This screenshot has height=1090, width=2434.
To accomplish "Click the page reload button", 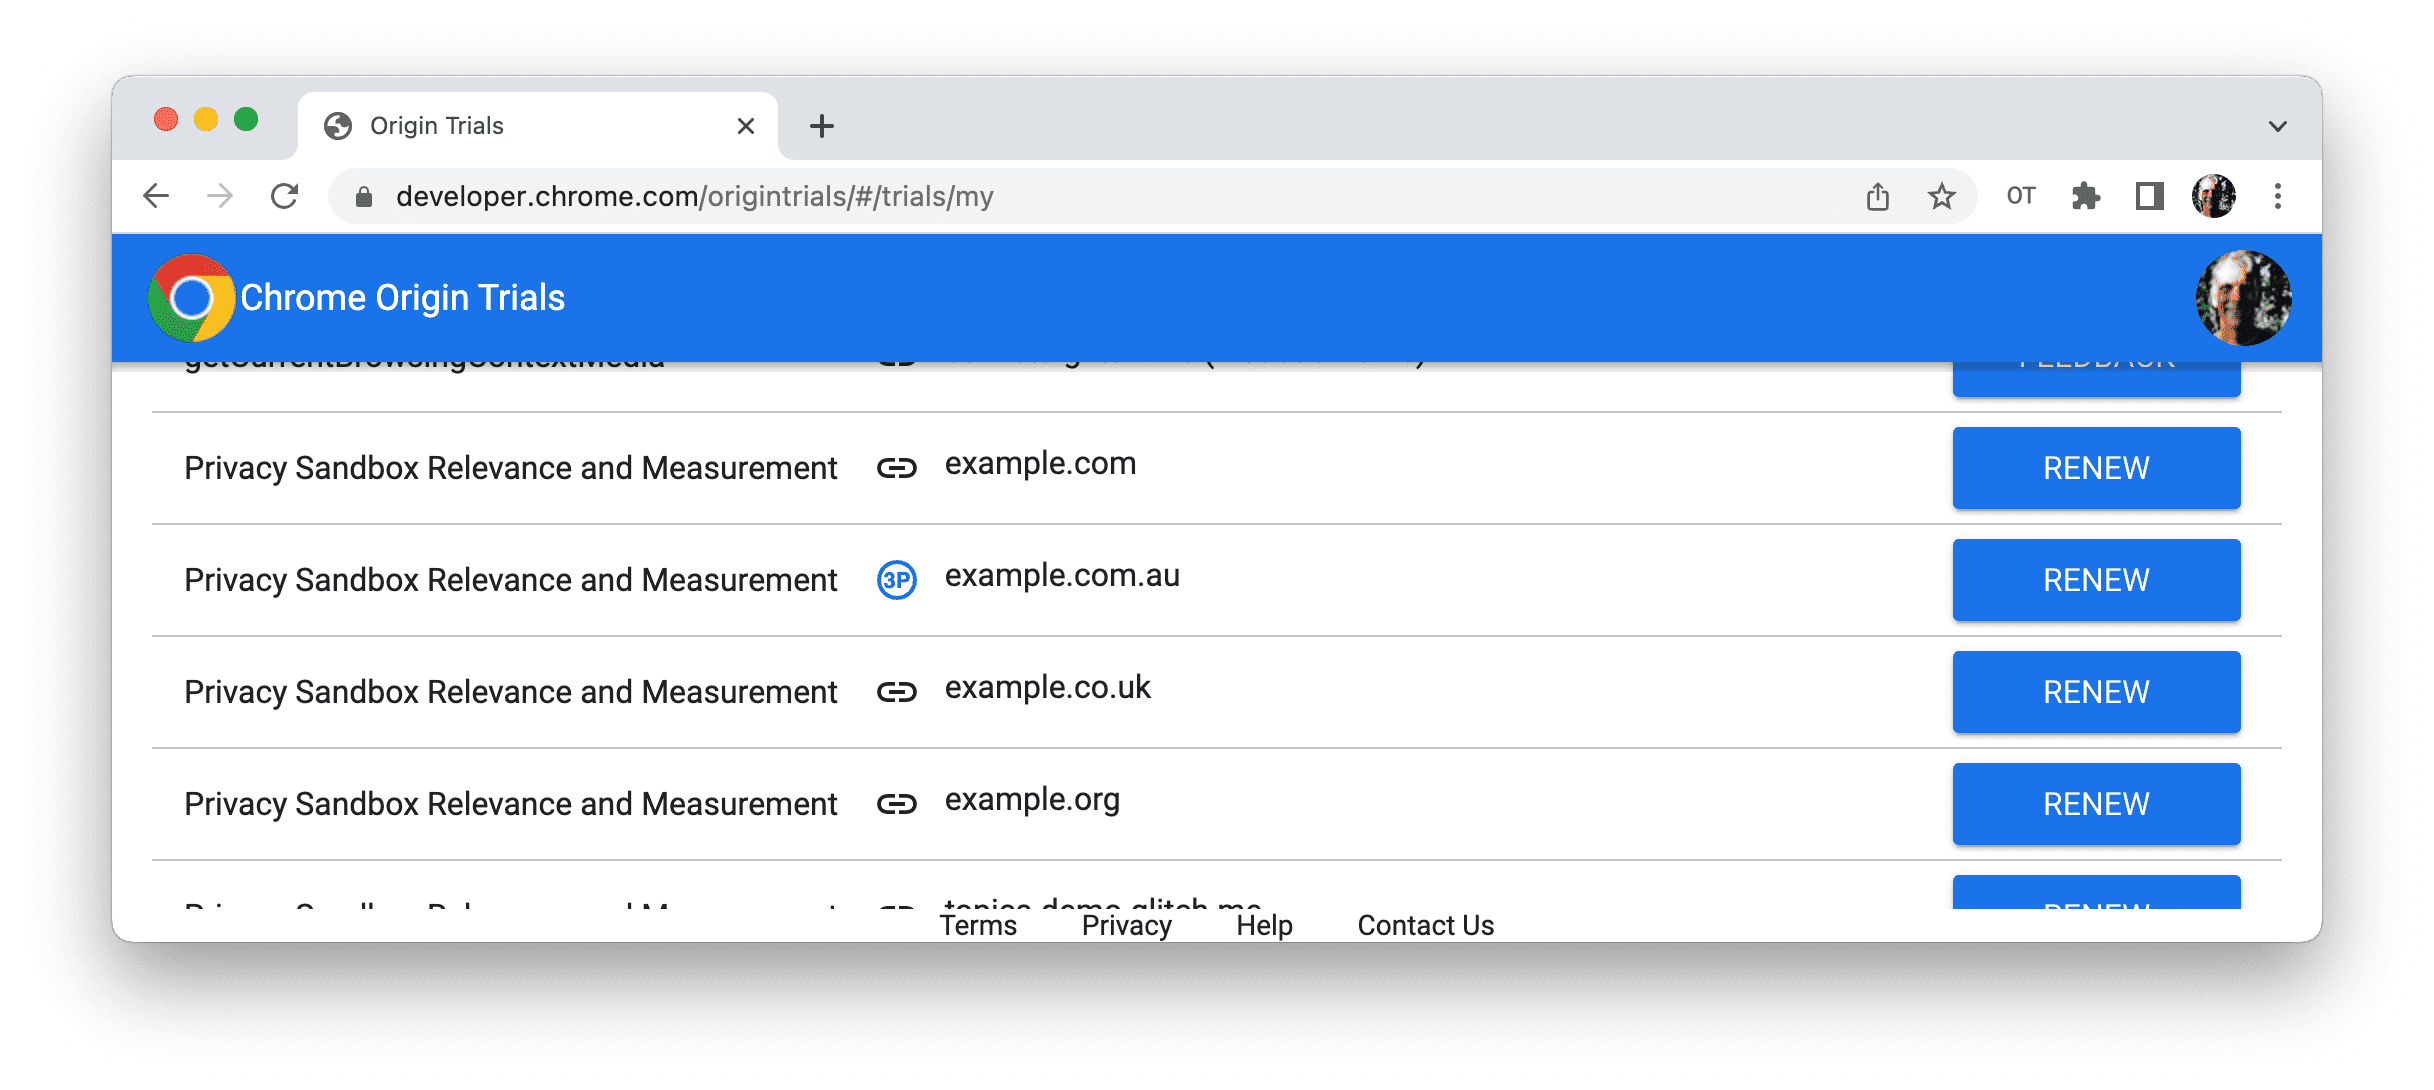I will click(x=284, y=196).
